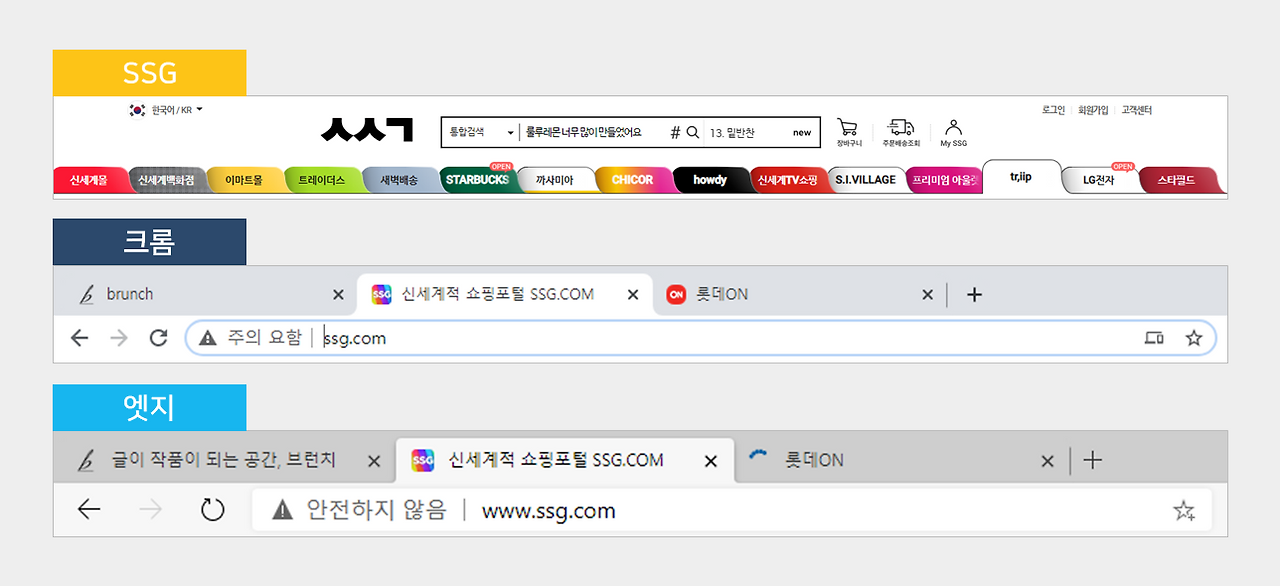Click Edge back arrow
1280x586 pixels.
tap(89, 510)
